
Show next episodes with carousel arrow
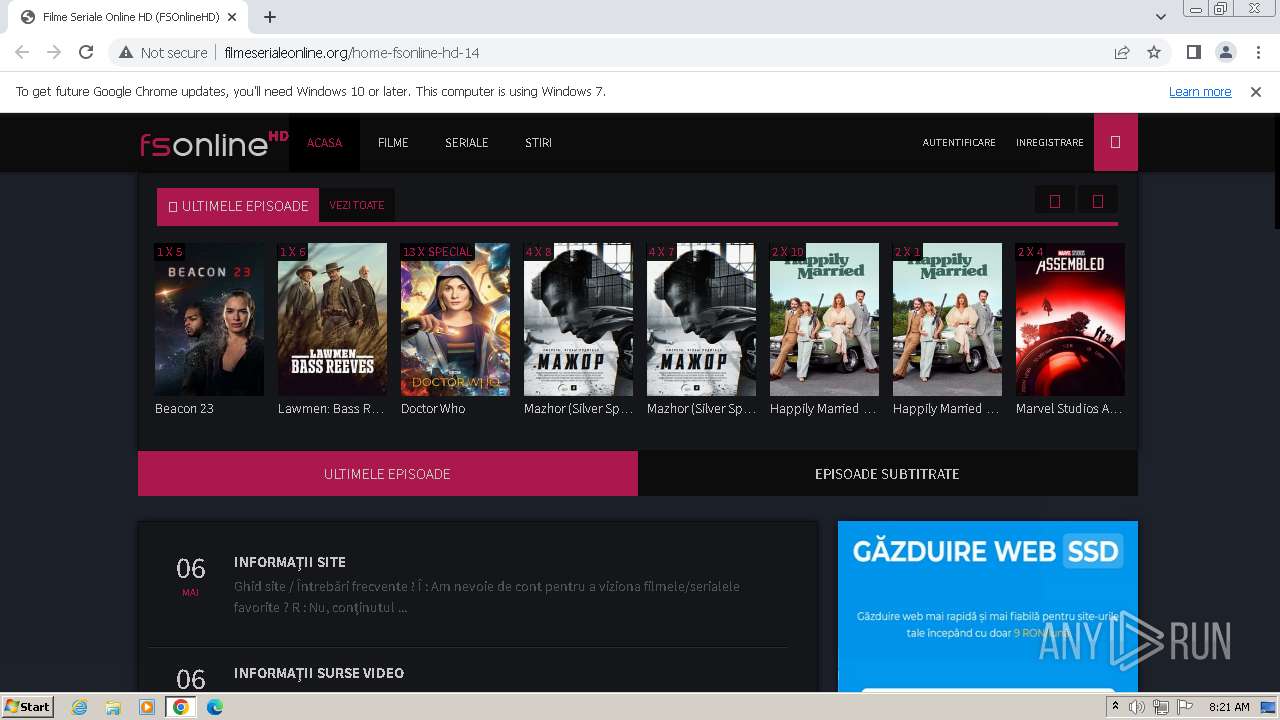[1097, 201]
